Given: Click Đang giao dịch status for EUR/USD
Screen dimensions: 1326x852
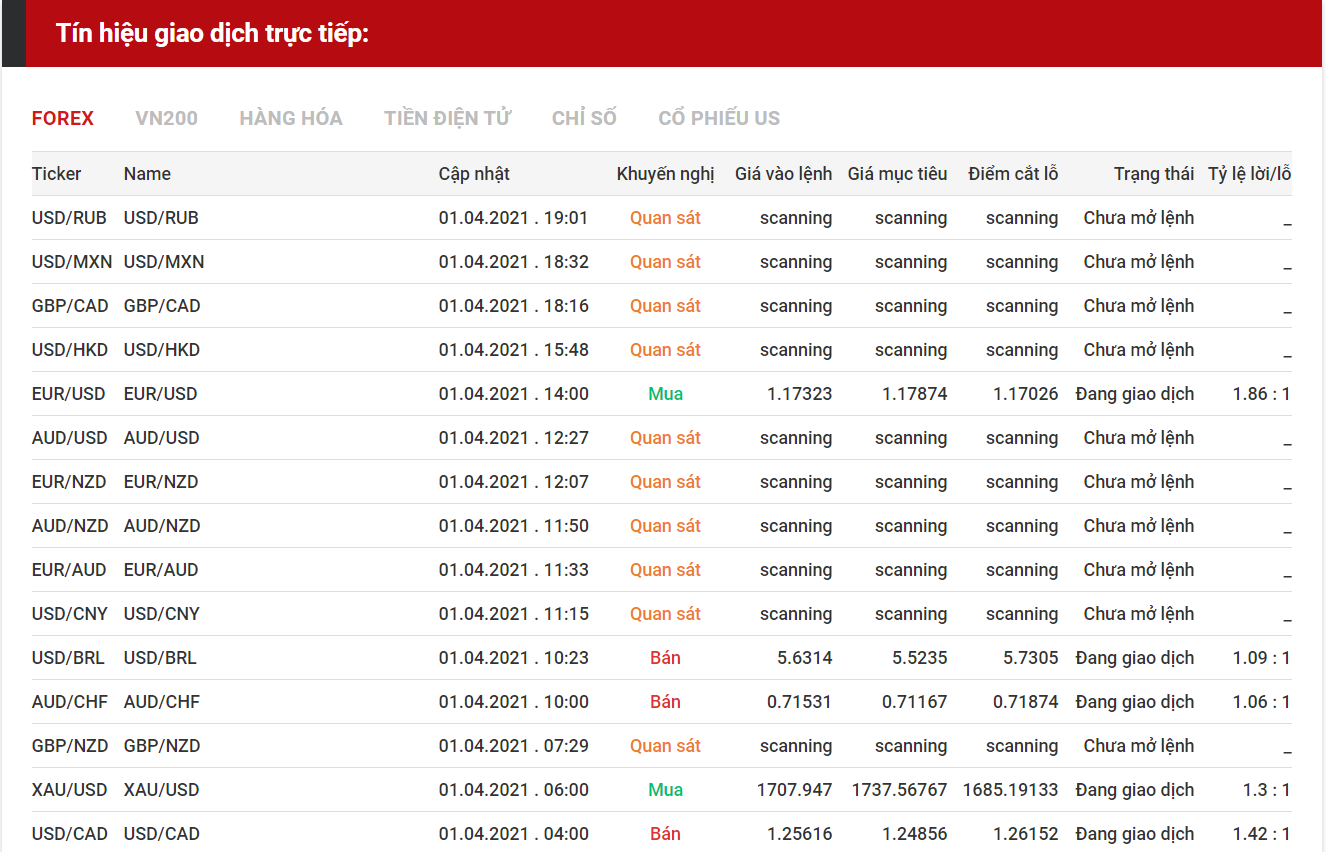Looking at the screenshot, I should [x=1135, y=394].
